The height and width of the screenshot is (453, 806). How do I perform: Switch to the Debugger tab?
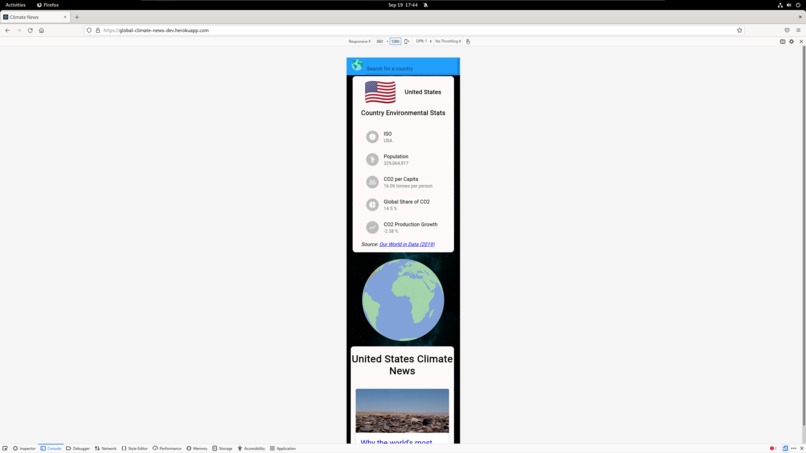pos(78,448)
